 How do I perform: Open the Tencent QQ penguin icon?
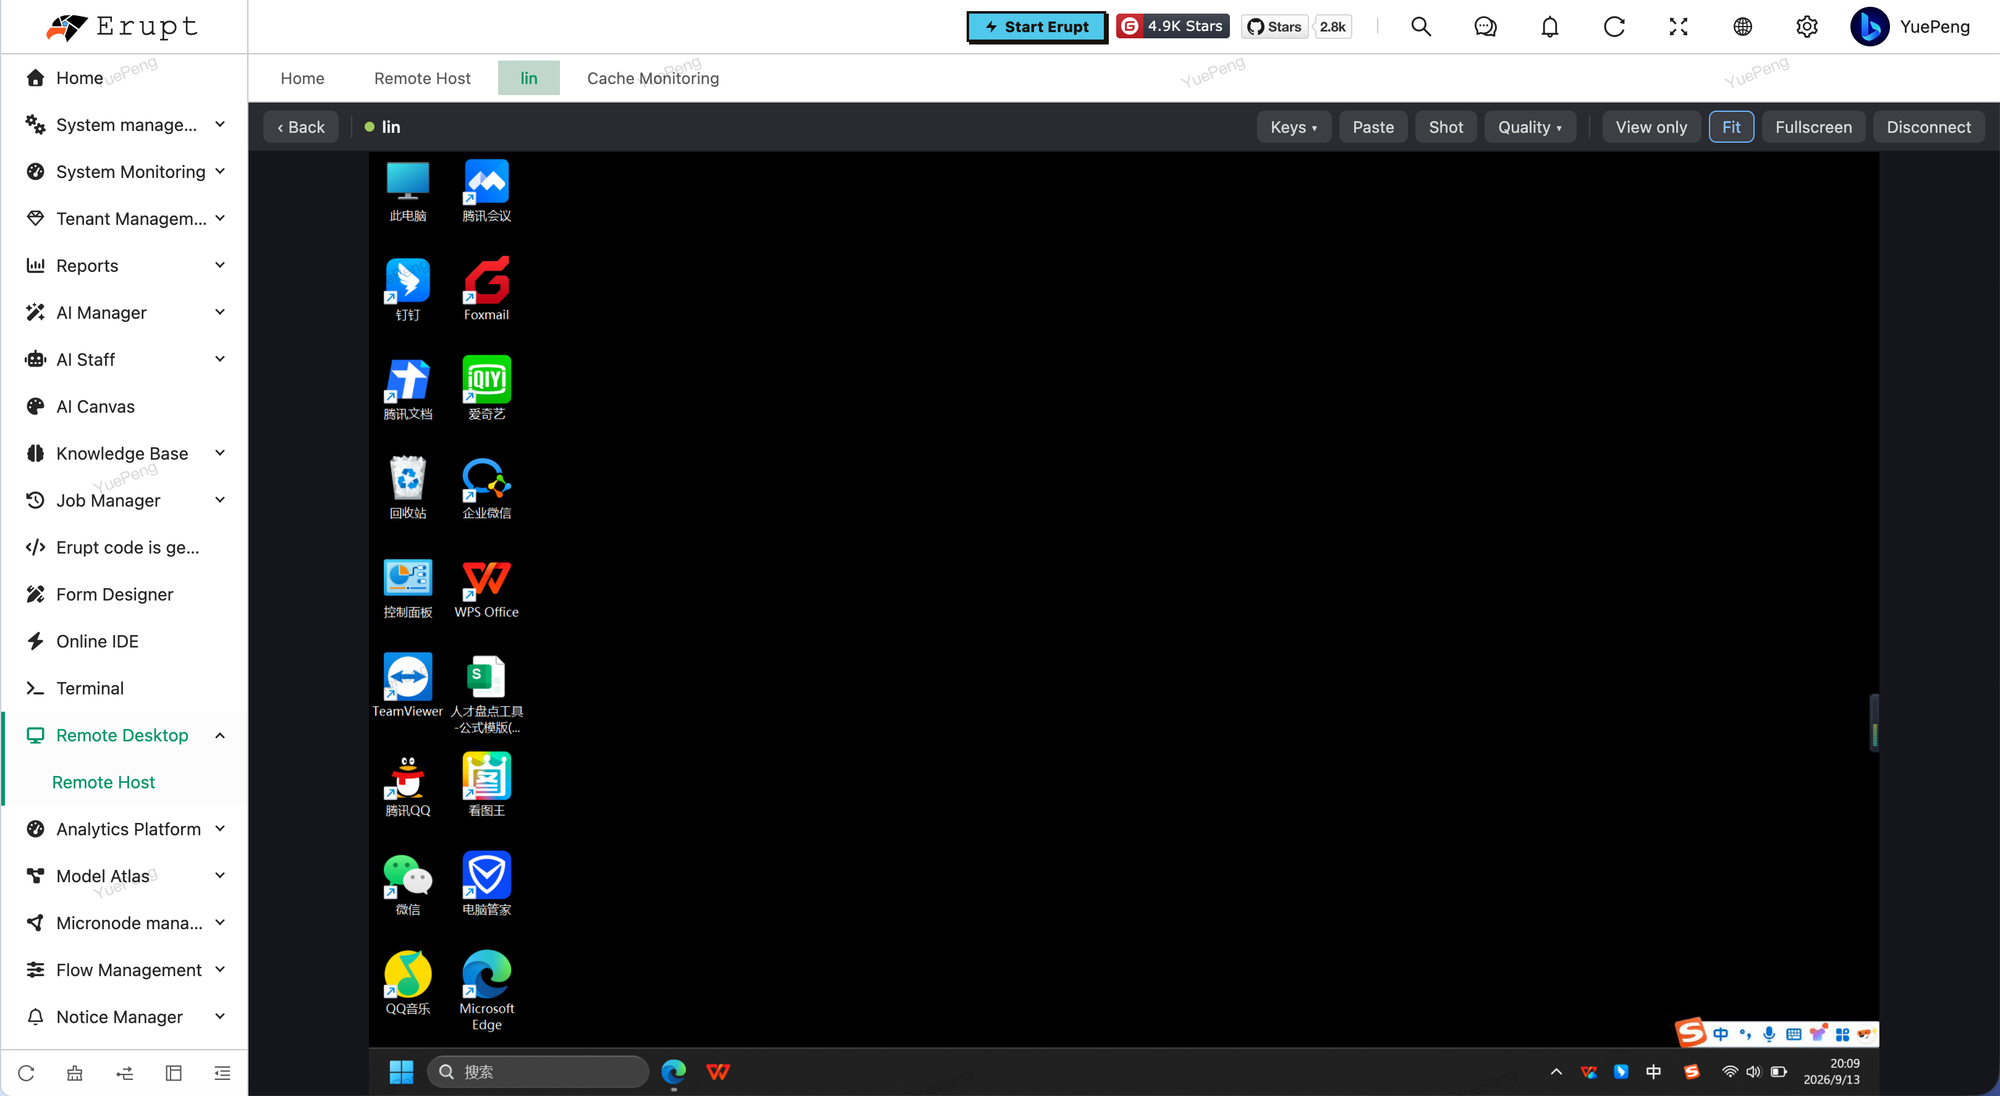pos(408,785)
